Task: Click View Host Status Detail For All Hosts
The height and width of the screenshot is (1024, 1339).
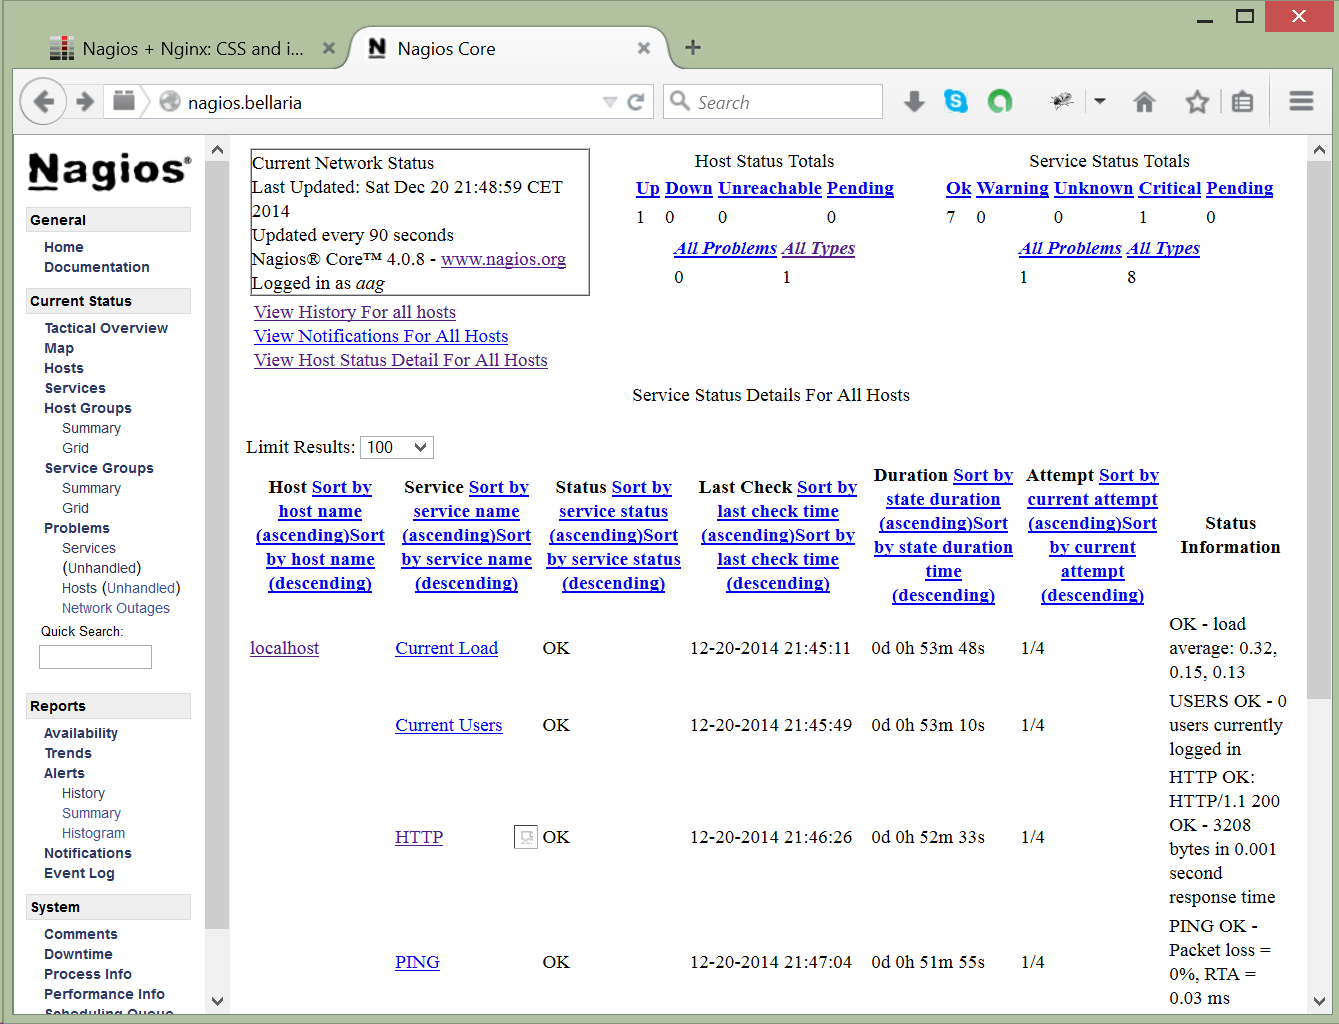Action: click(x=401, y=360)
